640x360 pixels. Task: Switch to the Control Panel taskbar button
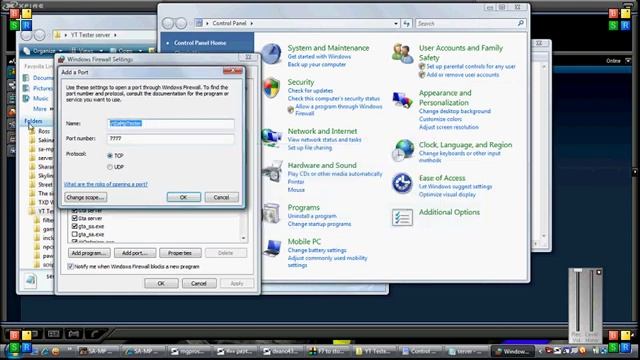click(420, 351)
